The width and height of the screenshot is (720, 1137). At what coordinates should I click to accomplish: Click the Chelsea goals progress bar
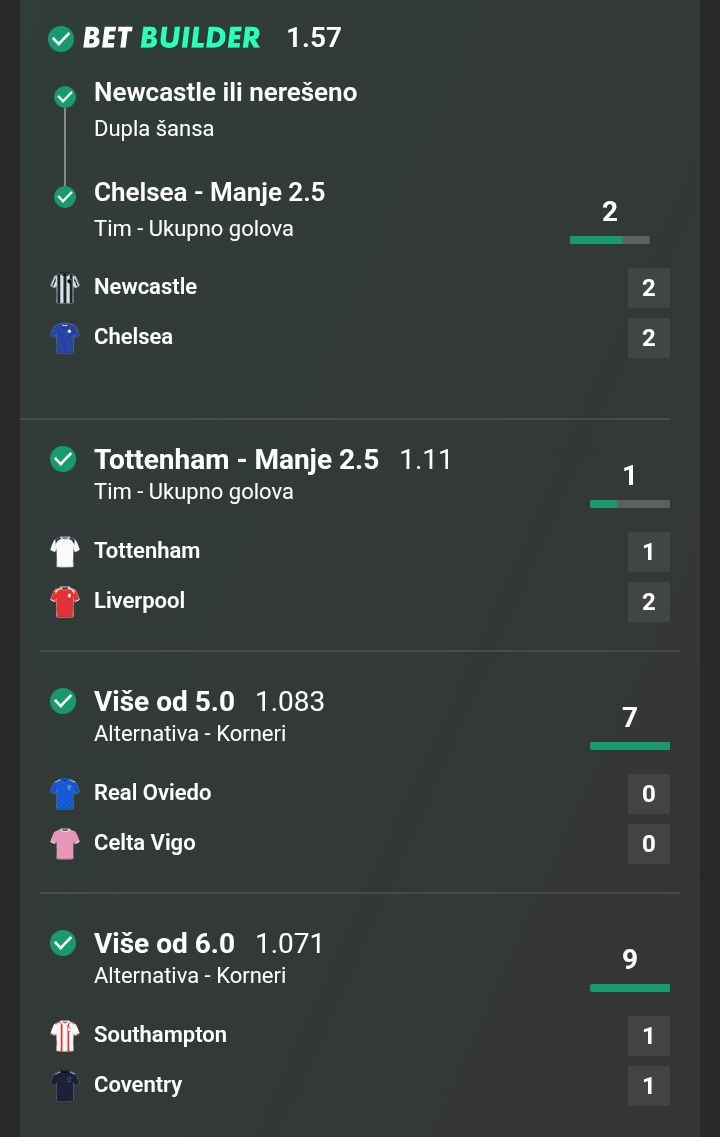(609, 240)
